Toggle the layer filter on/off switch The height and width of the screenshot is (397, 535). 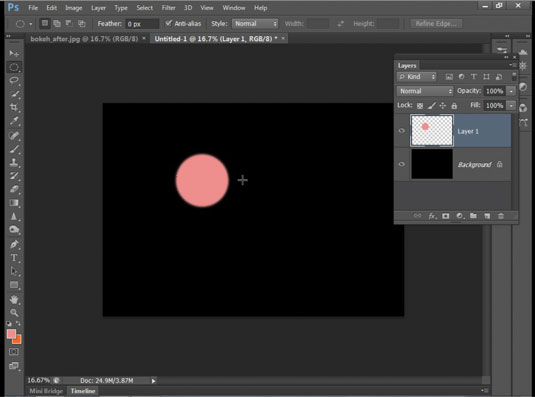coord(514,76)
